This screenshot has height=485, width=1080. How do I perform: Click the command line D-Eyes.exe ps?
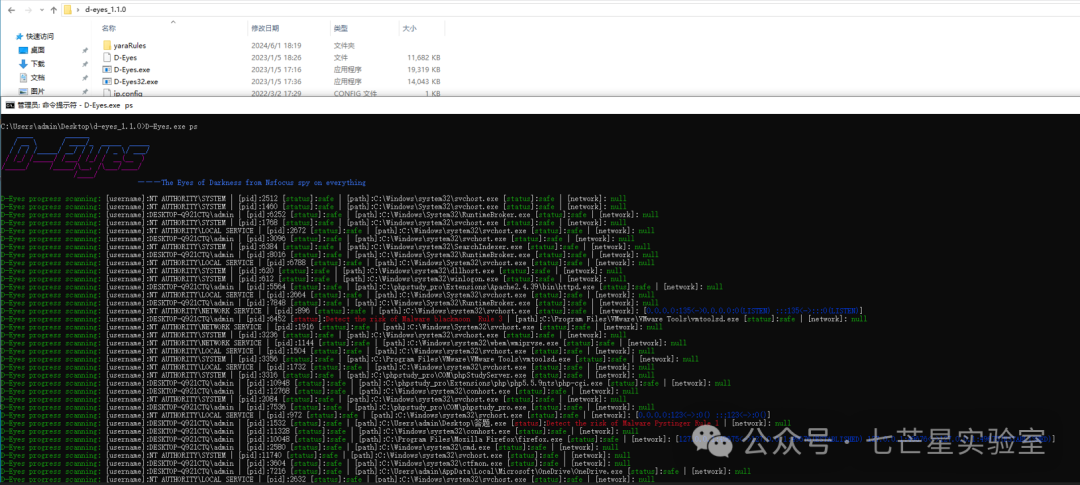(x=173, y=127)
